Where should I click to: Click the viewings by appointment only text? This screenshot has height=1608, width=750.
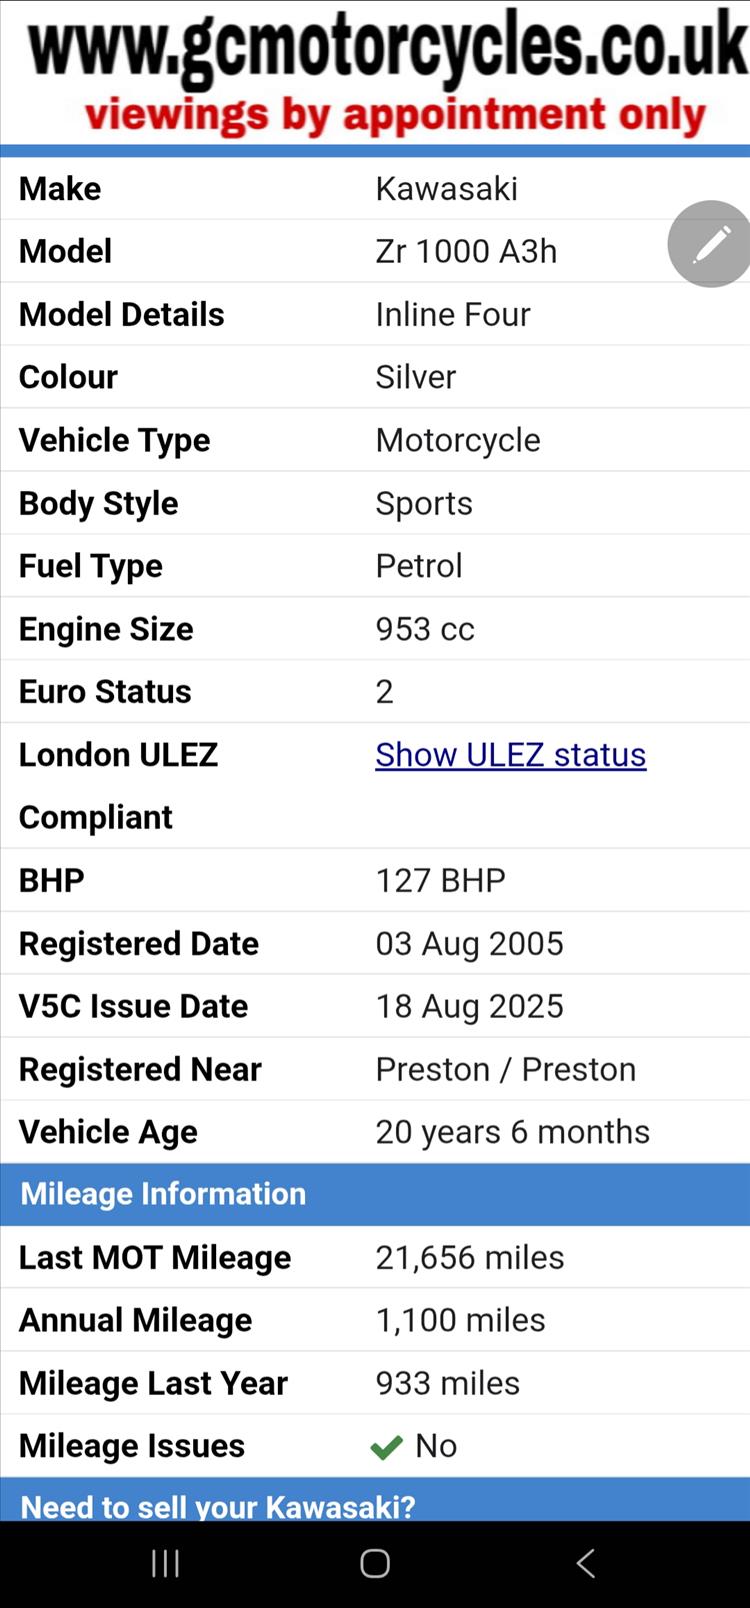pos(395,115)
